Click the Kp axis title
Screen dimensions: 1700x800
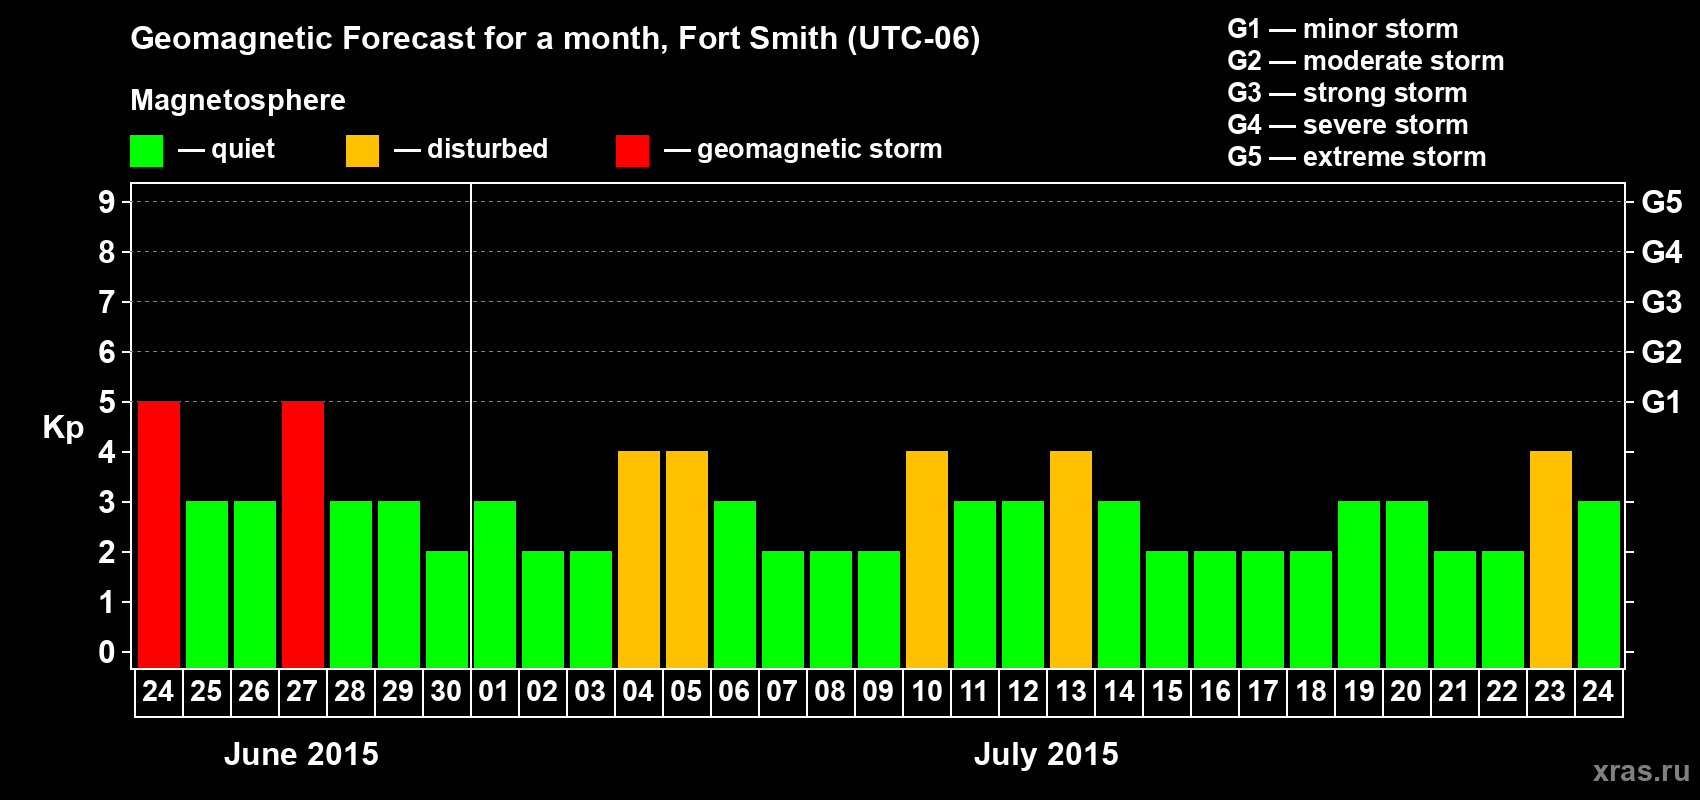[63, 429]
